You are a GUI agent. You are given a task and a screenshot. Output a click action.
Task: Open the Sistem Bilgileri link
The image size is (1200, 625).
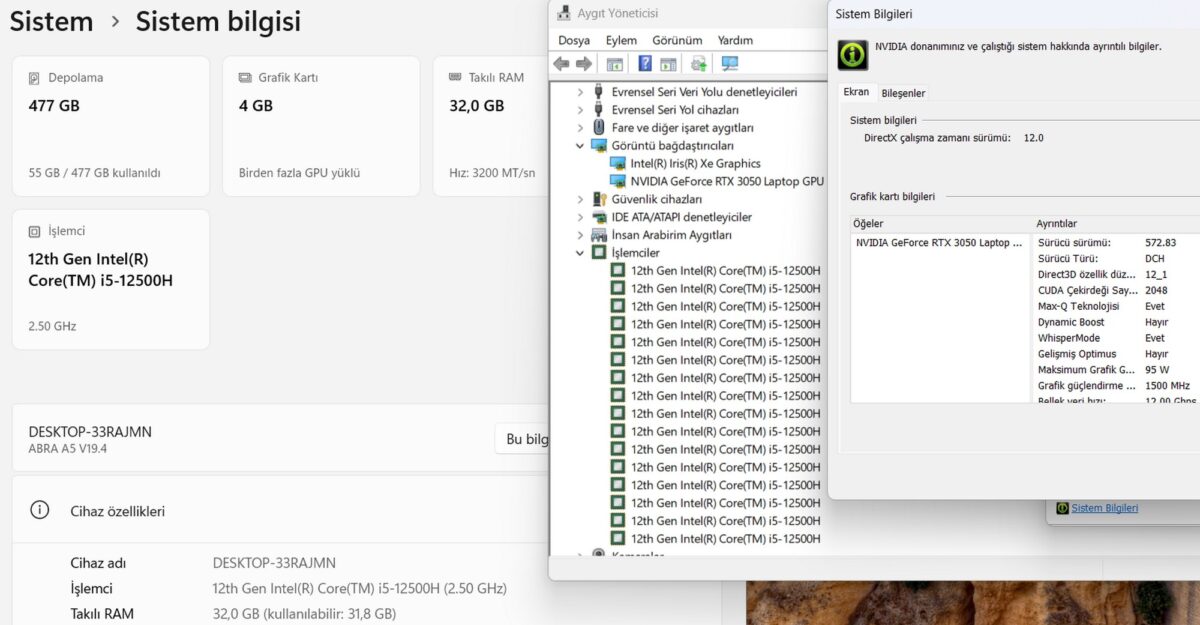click(x=1104, y=508)
